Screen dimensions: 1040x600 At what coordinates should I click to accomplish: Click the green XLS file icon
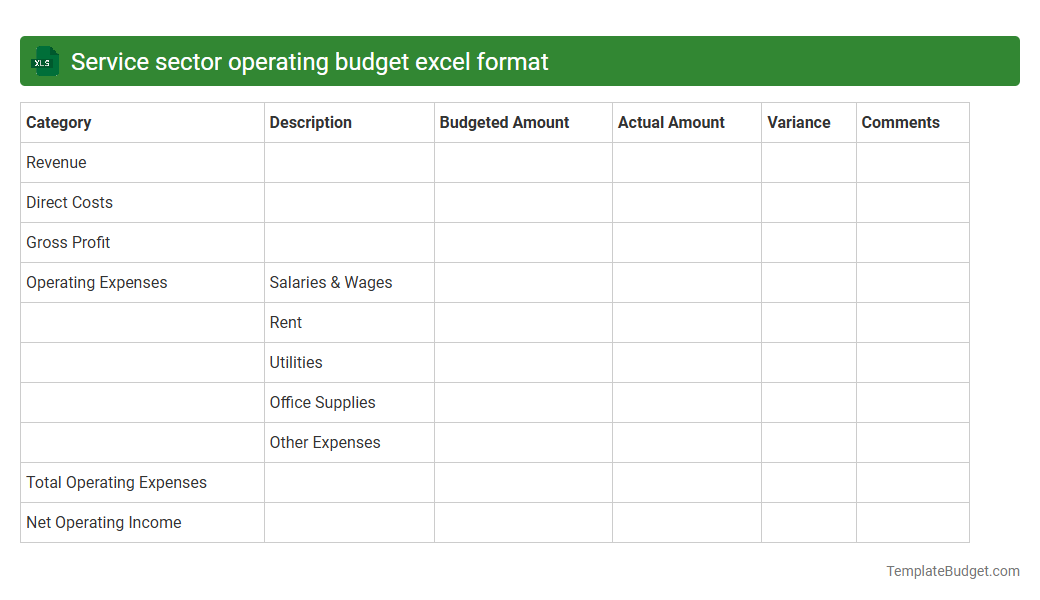point(44,61)
